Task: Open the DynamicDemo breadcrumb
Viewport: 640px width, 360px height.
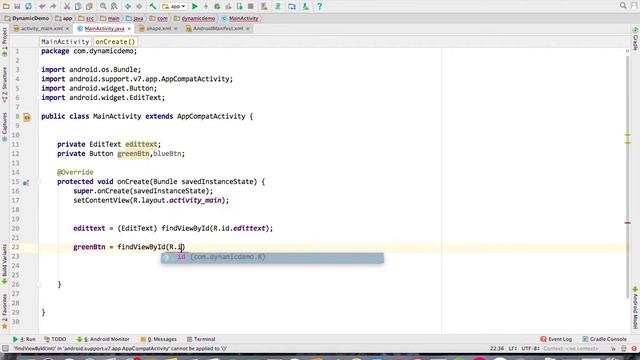Action: pyautogui.click(x=27, y=18)
